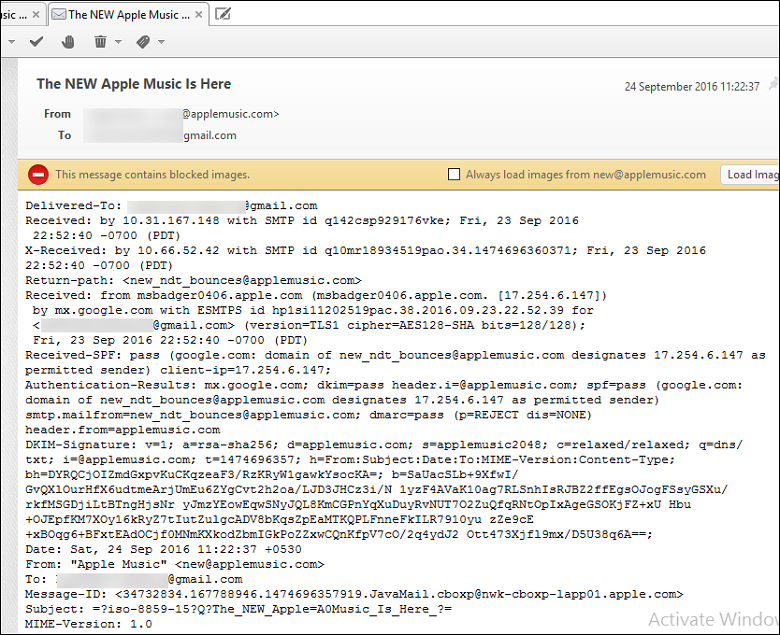This screenshot has height=635, width=780.
Task: Close the partially visible "sic ..." tab
Action: click(x=36, y=15)
